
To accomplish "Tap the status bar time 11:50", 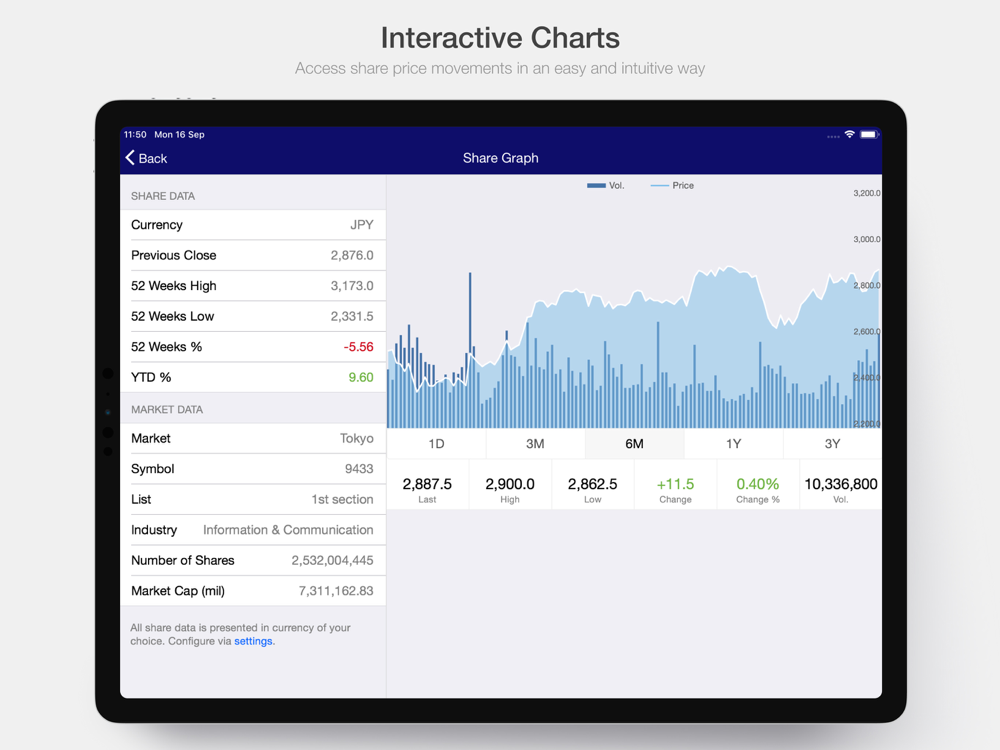I will [135, 135].
